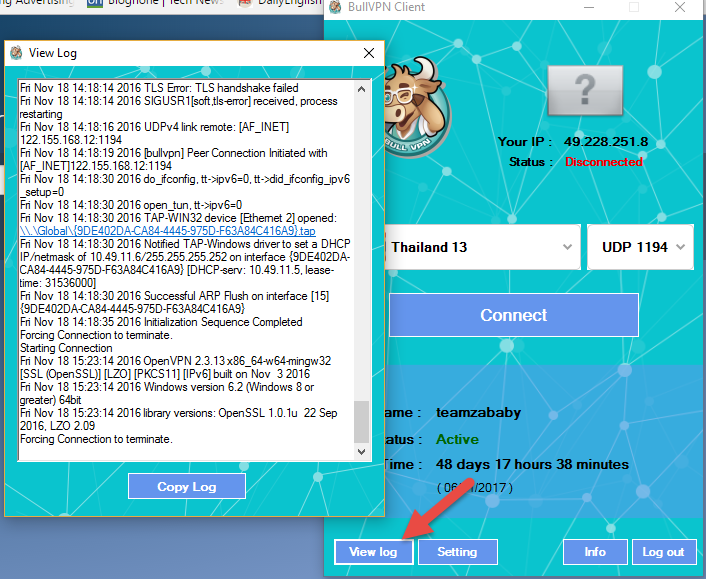Click the big Connect button
Viewport: 706px width, 579px height.
pyautogui.click(x=514, y=315)
